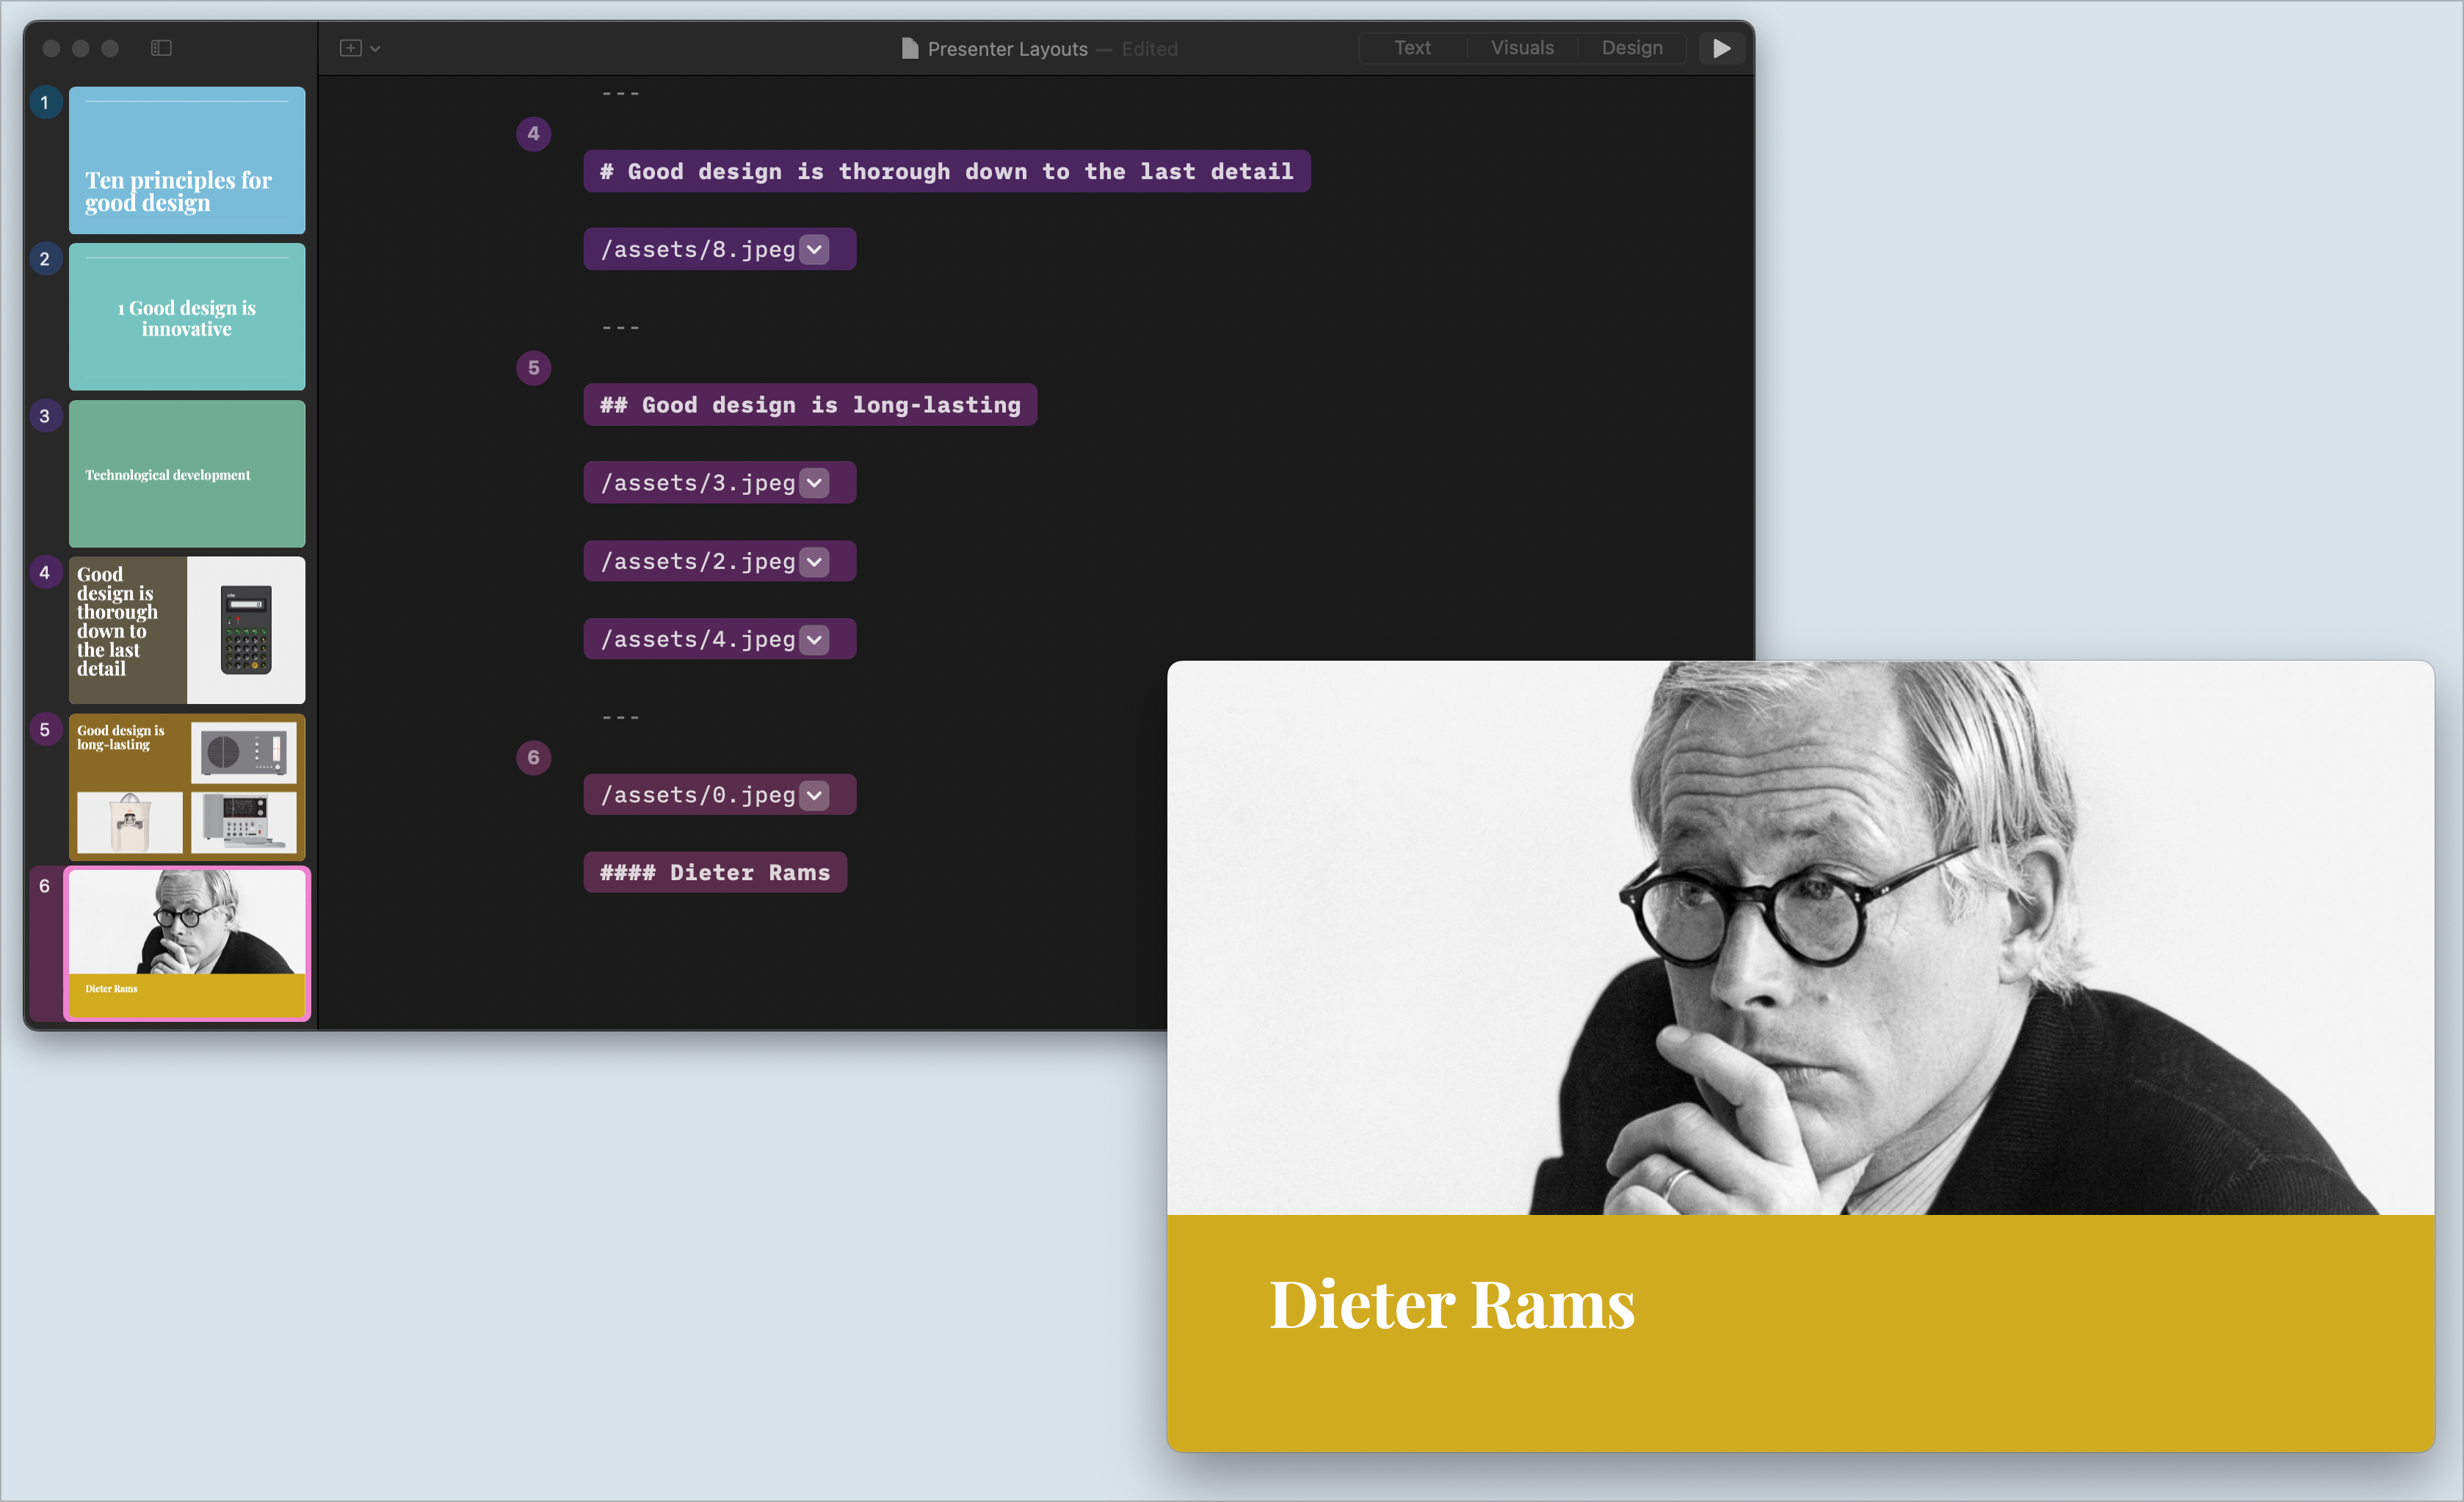Click heading '## Good design is long-lasting'
This screenshot has width=2464, height=1502.
(810, 405)
